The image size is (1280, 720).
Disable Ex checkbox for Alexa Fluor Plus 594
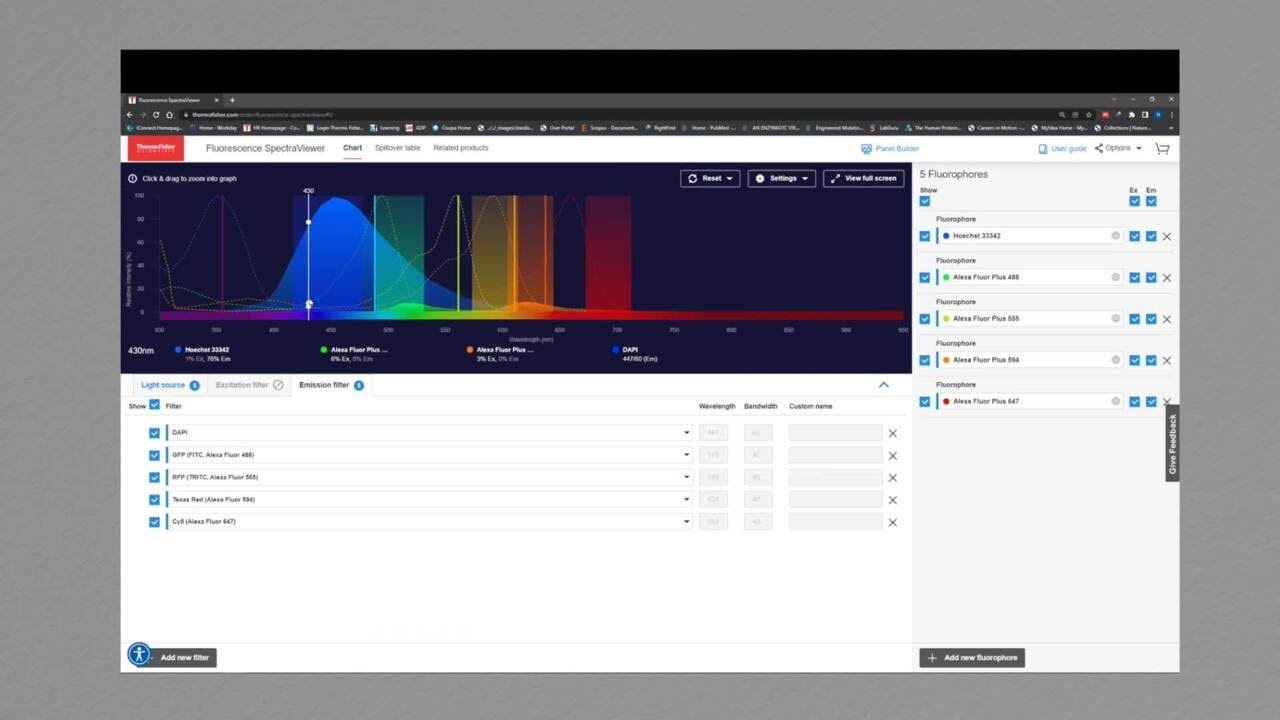point(1134,360)
